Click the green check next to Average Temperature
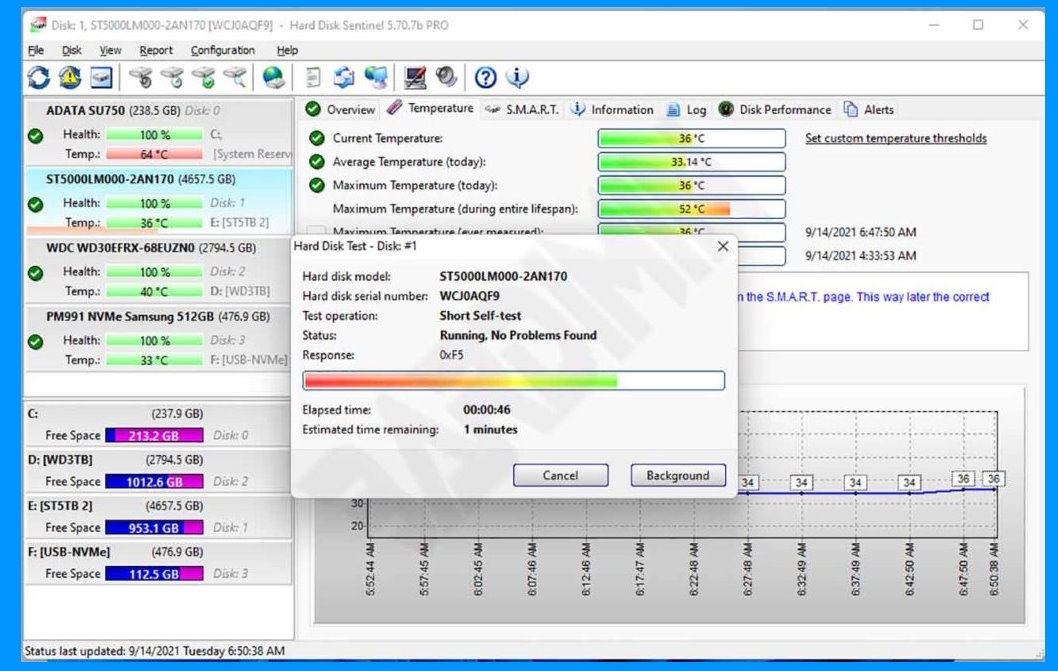This screenshot has width=1058, height=671. coord(316,162)
